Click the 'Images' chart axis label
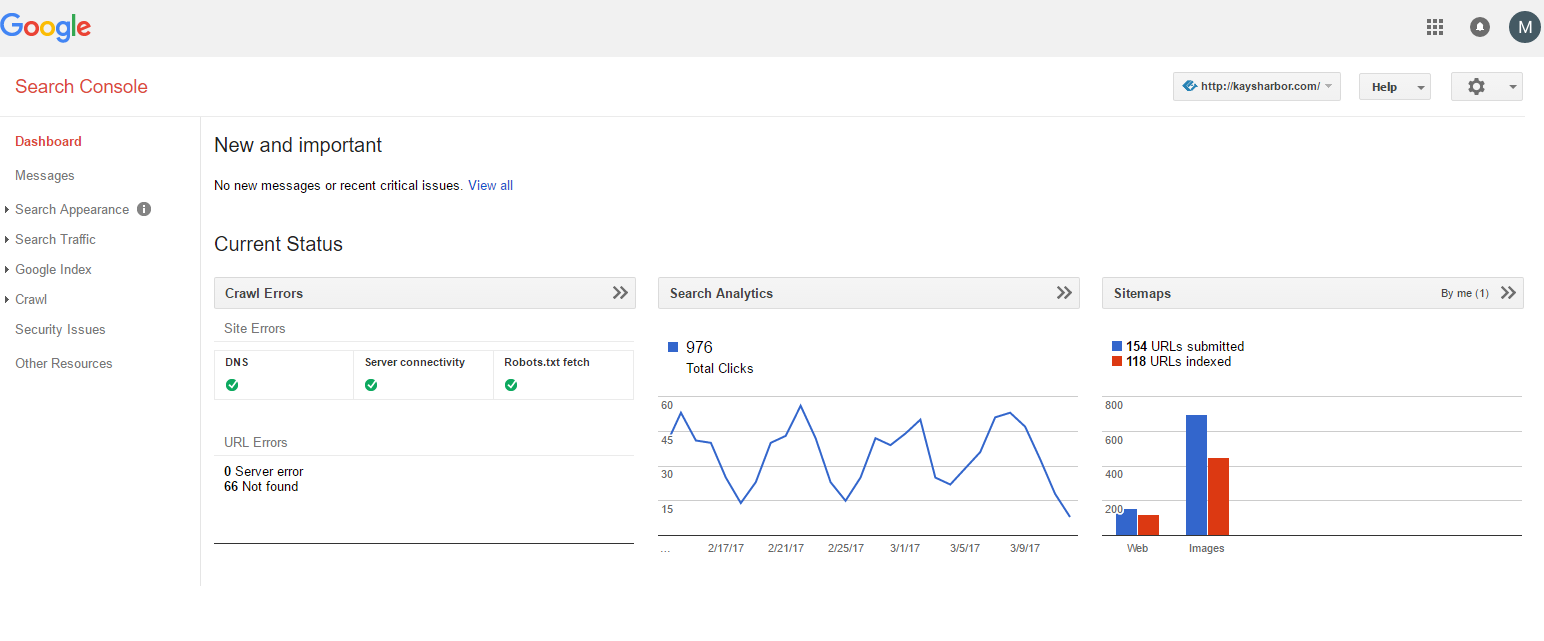This screenshot has height=641, width=1544. point(1207,548)
